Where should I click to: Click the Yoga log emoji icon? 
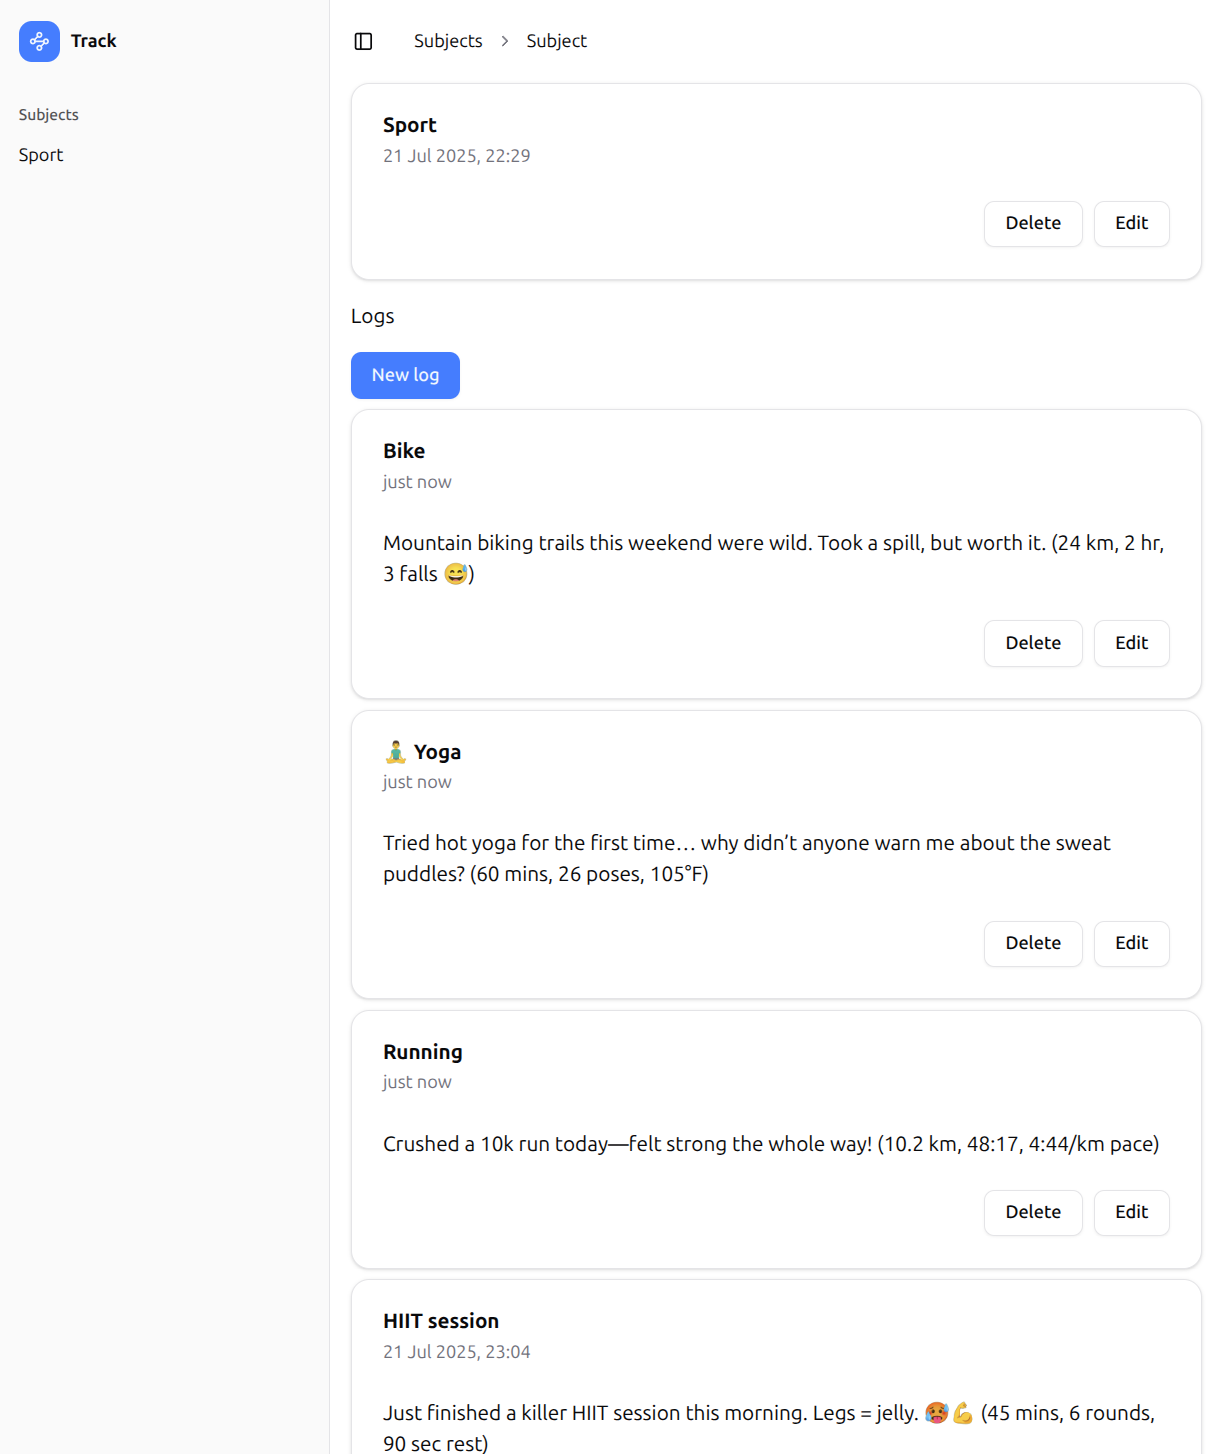pos(395,752)
